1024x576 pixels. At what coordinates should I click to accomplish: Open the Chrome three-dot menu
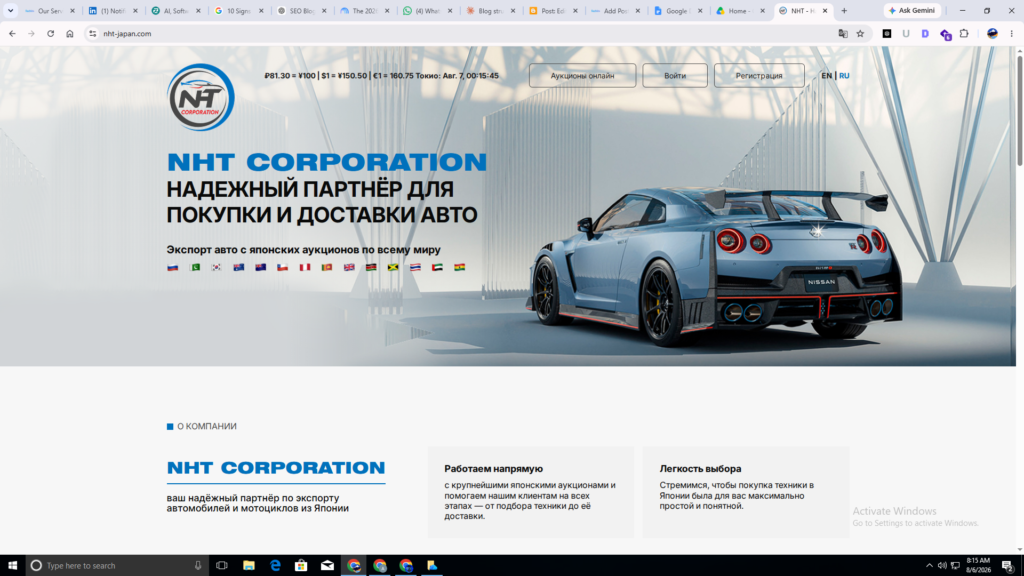coord(1012,33)
